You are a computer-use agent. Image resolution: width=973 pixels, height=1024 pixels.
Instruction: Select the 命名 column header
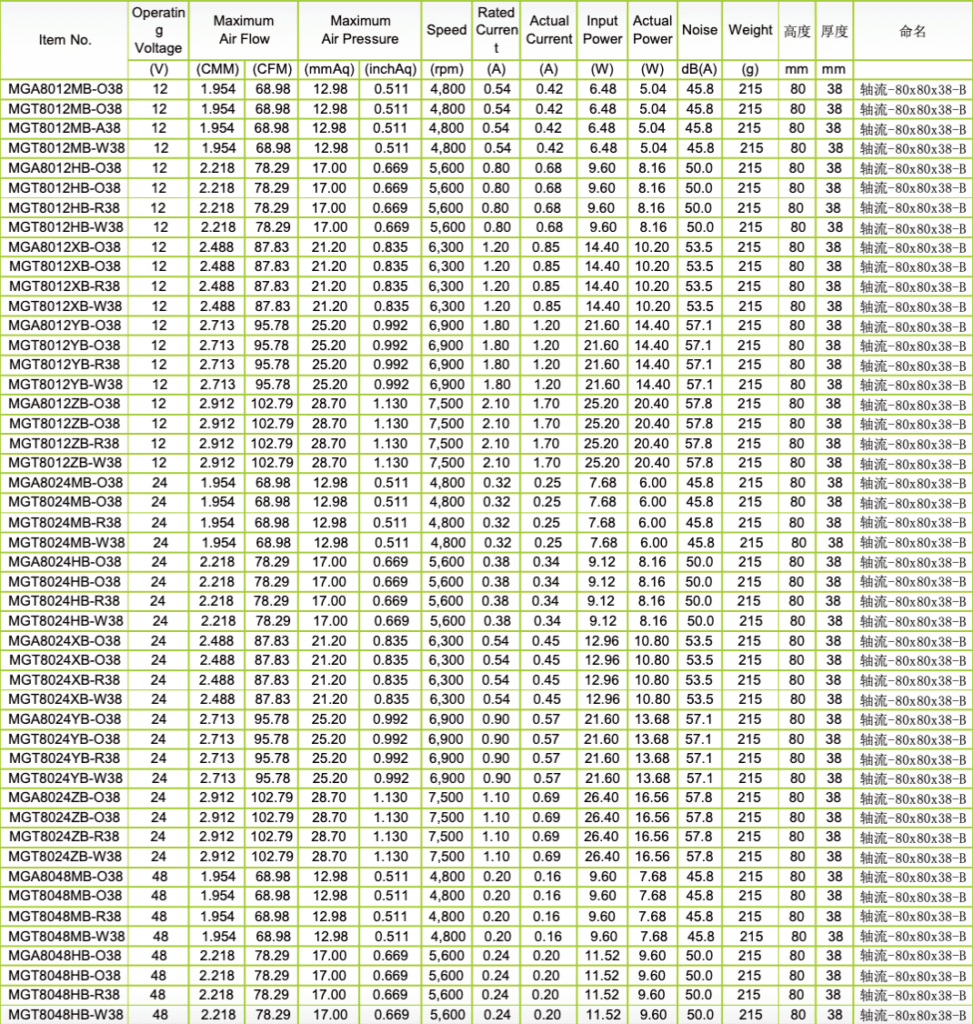pyautogui.click(x=912, y=31)
